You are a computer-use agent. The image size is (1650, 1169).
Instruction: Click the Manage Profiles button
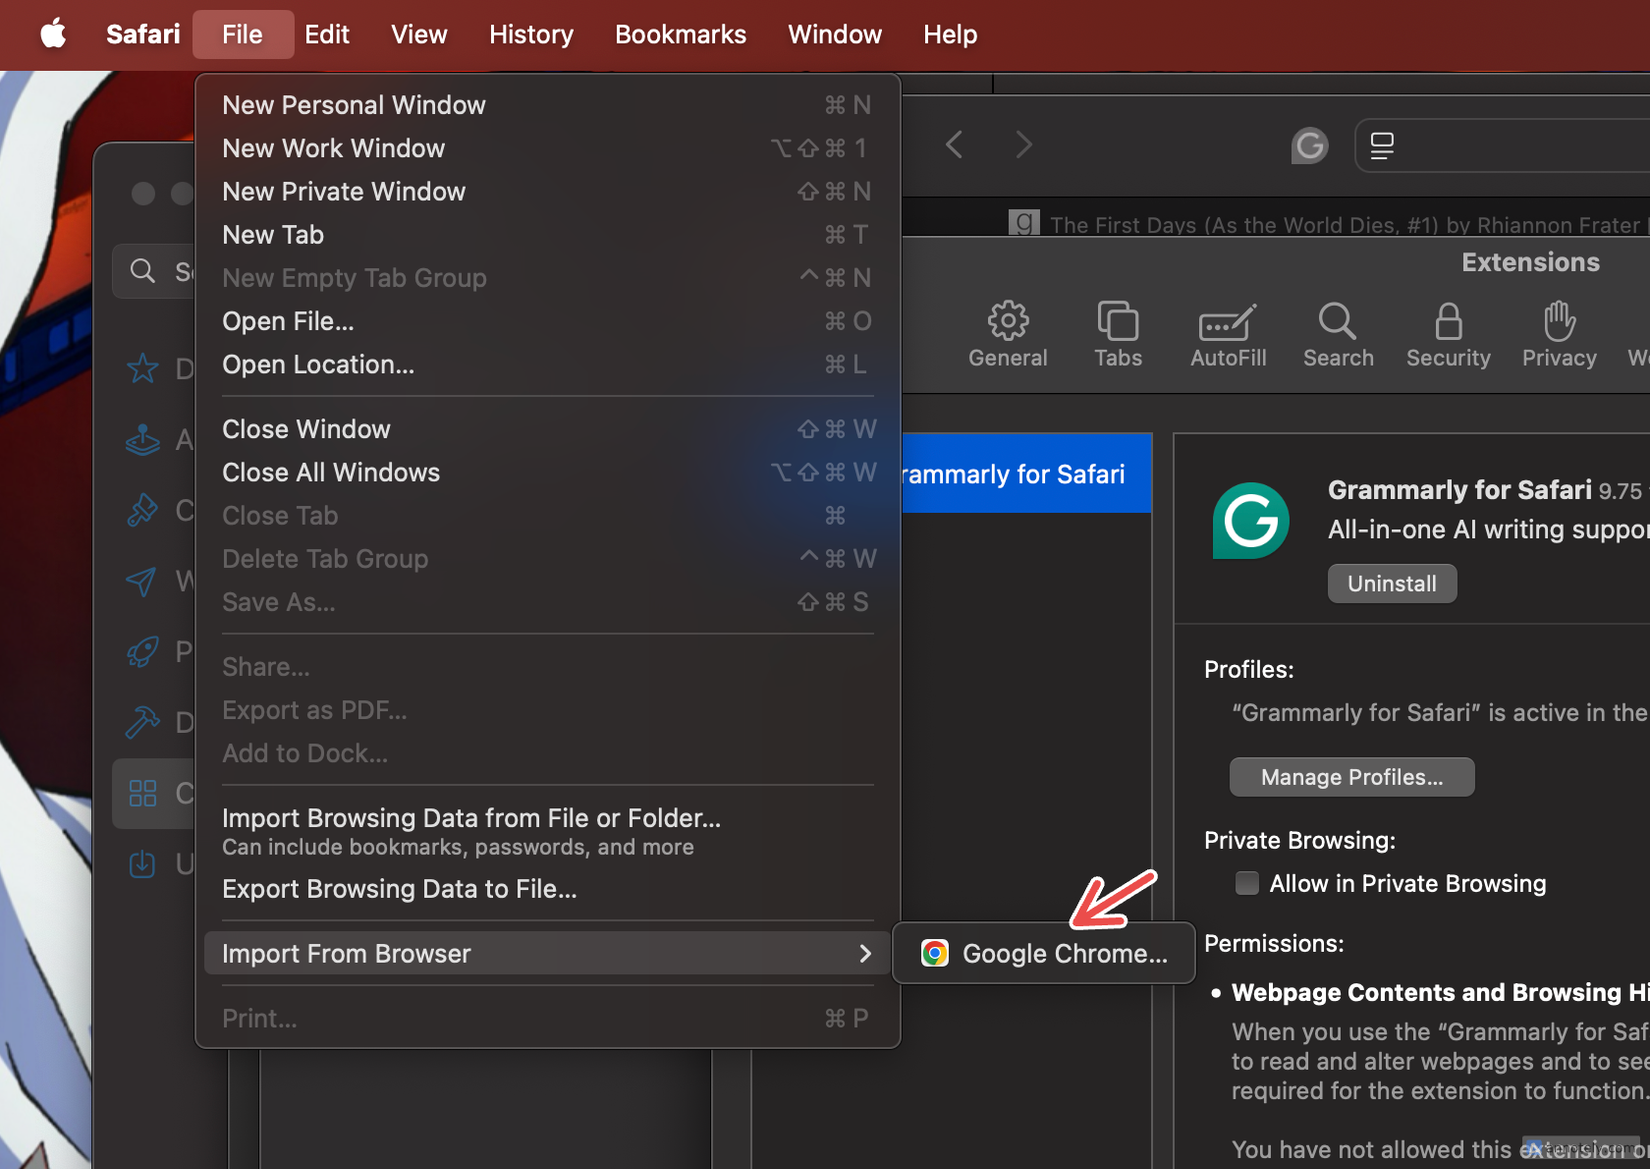[x=1351, y=776]
